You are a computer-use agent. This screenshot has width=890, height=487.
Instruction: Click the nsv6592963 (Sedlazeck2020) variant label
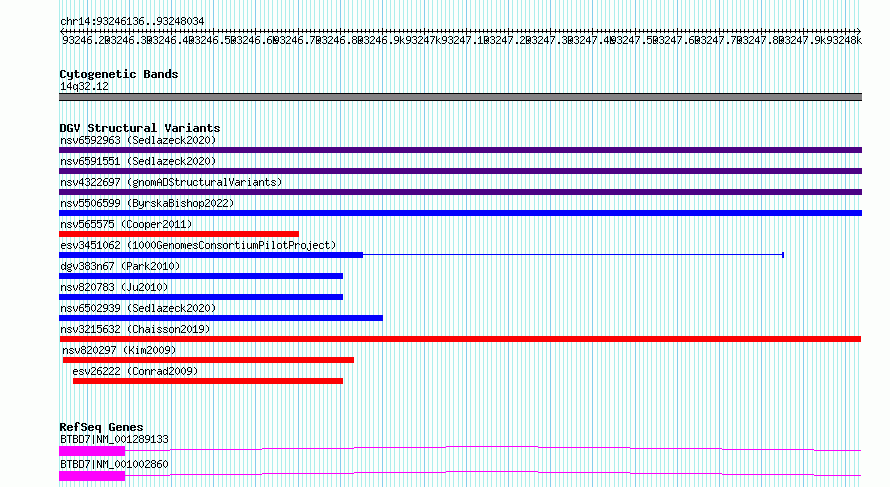[138, 140]
